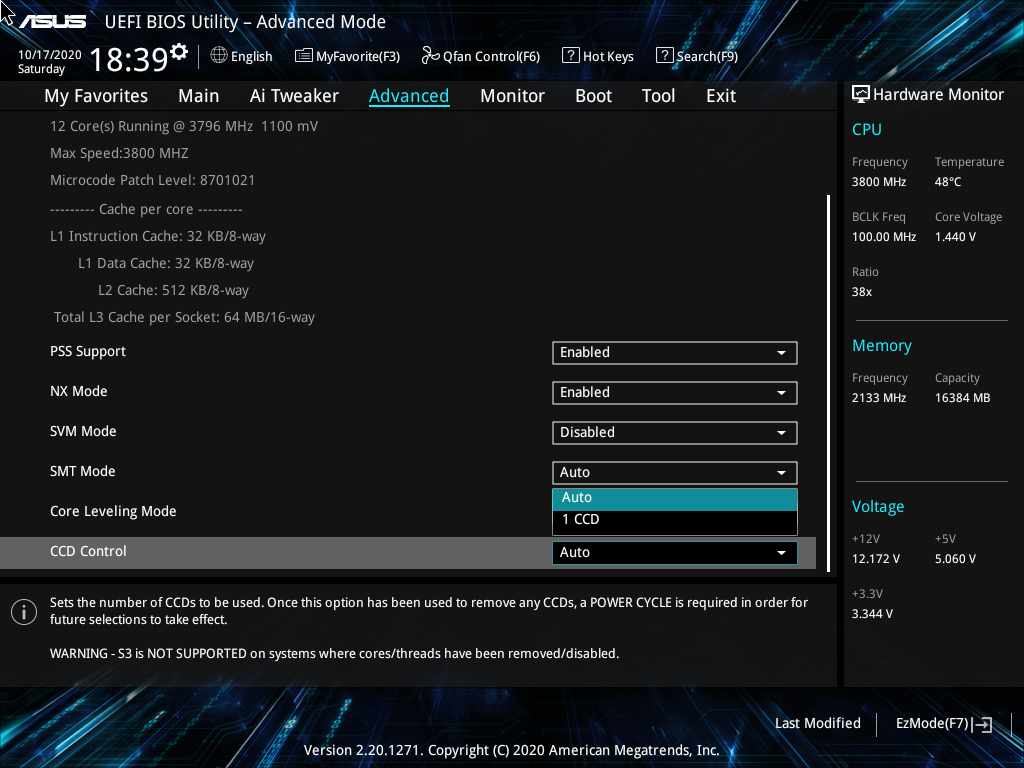This screenshot has width=1024, height=768.
Task: Click L2 Cache: 512 KB/8-way line
Action: (174, 290)
